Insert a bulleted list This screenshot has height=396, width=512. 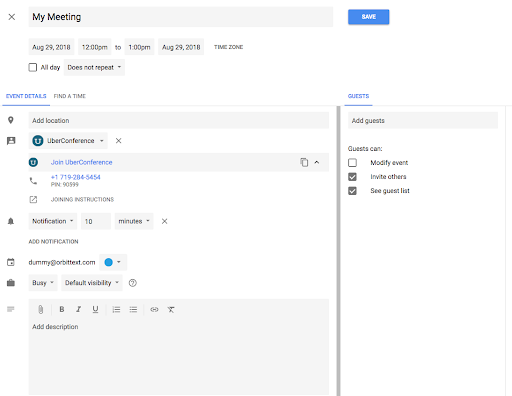[x=133, y=309]
